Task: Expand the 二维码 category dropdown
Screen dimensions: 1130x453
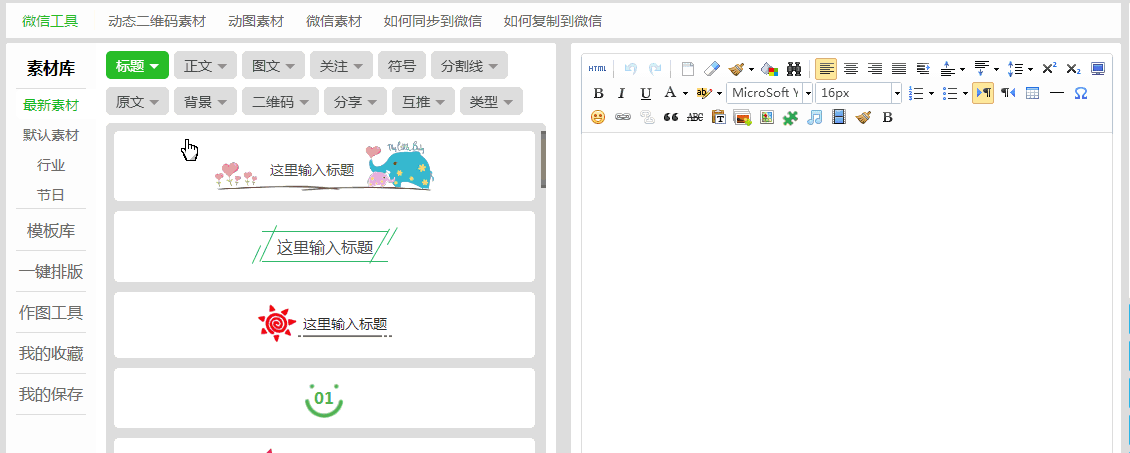Action: point(280,102)
